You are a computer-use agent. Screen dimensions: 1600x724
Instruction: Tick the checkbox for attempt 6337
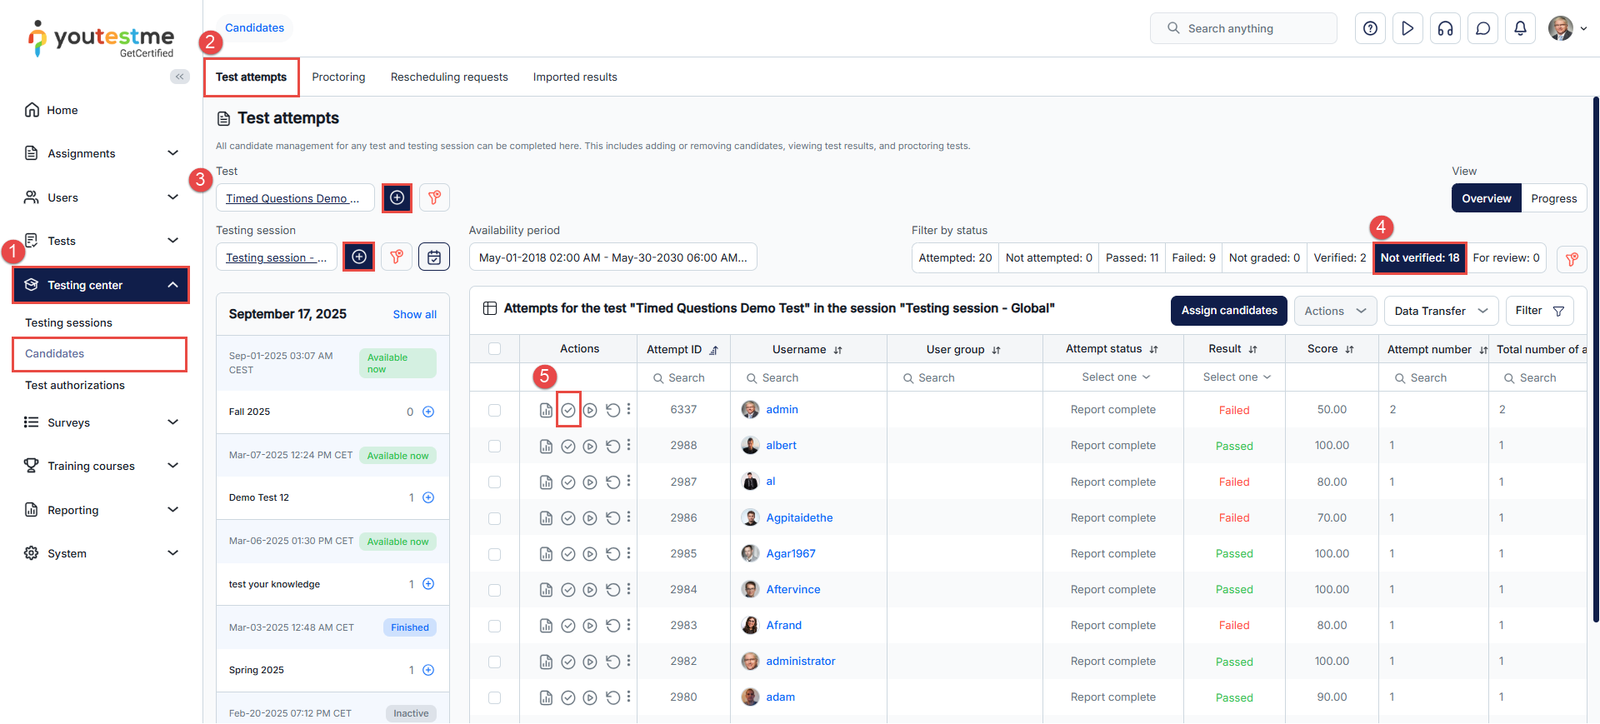(x=495, y=410)
